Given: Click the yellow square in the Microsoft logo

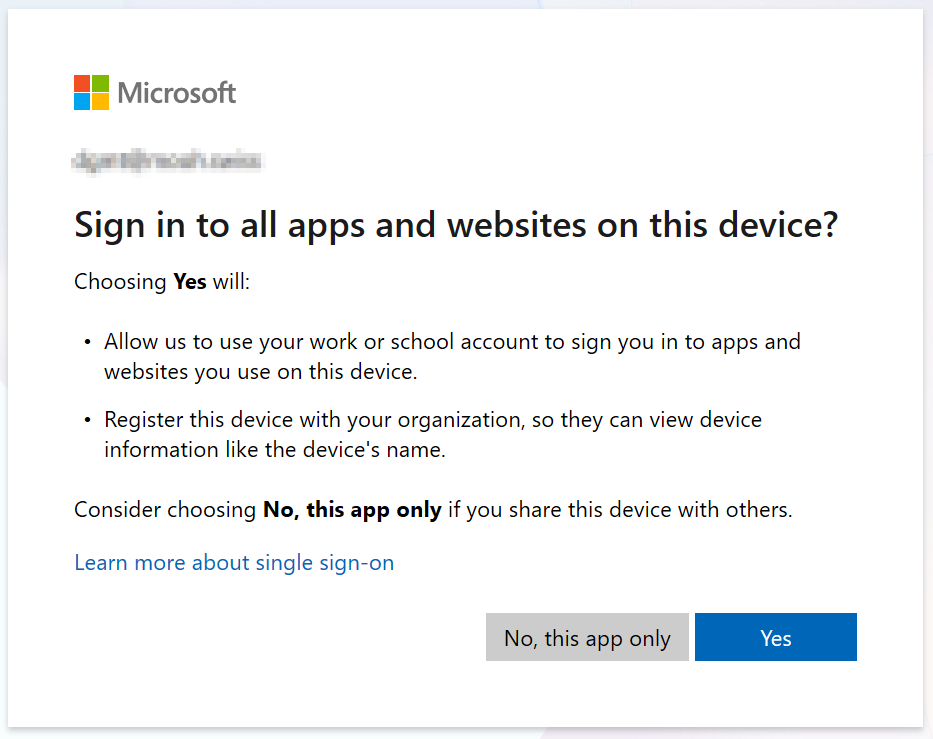Looking at the screenshot, I should click(x=101, y=102).
